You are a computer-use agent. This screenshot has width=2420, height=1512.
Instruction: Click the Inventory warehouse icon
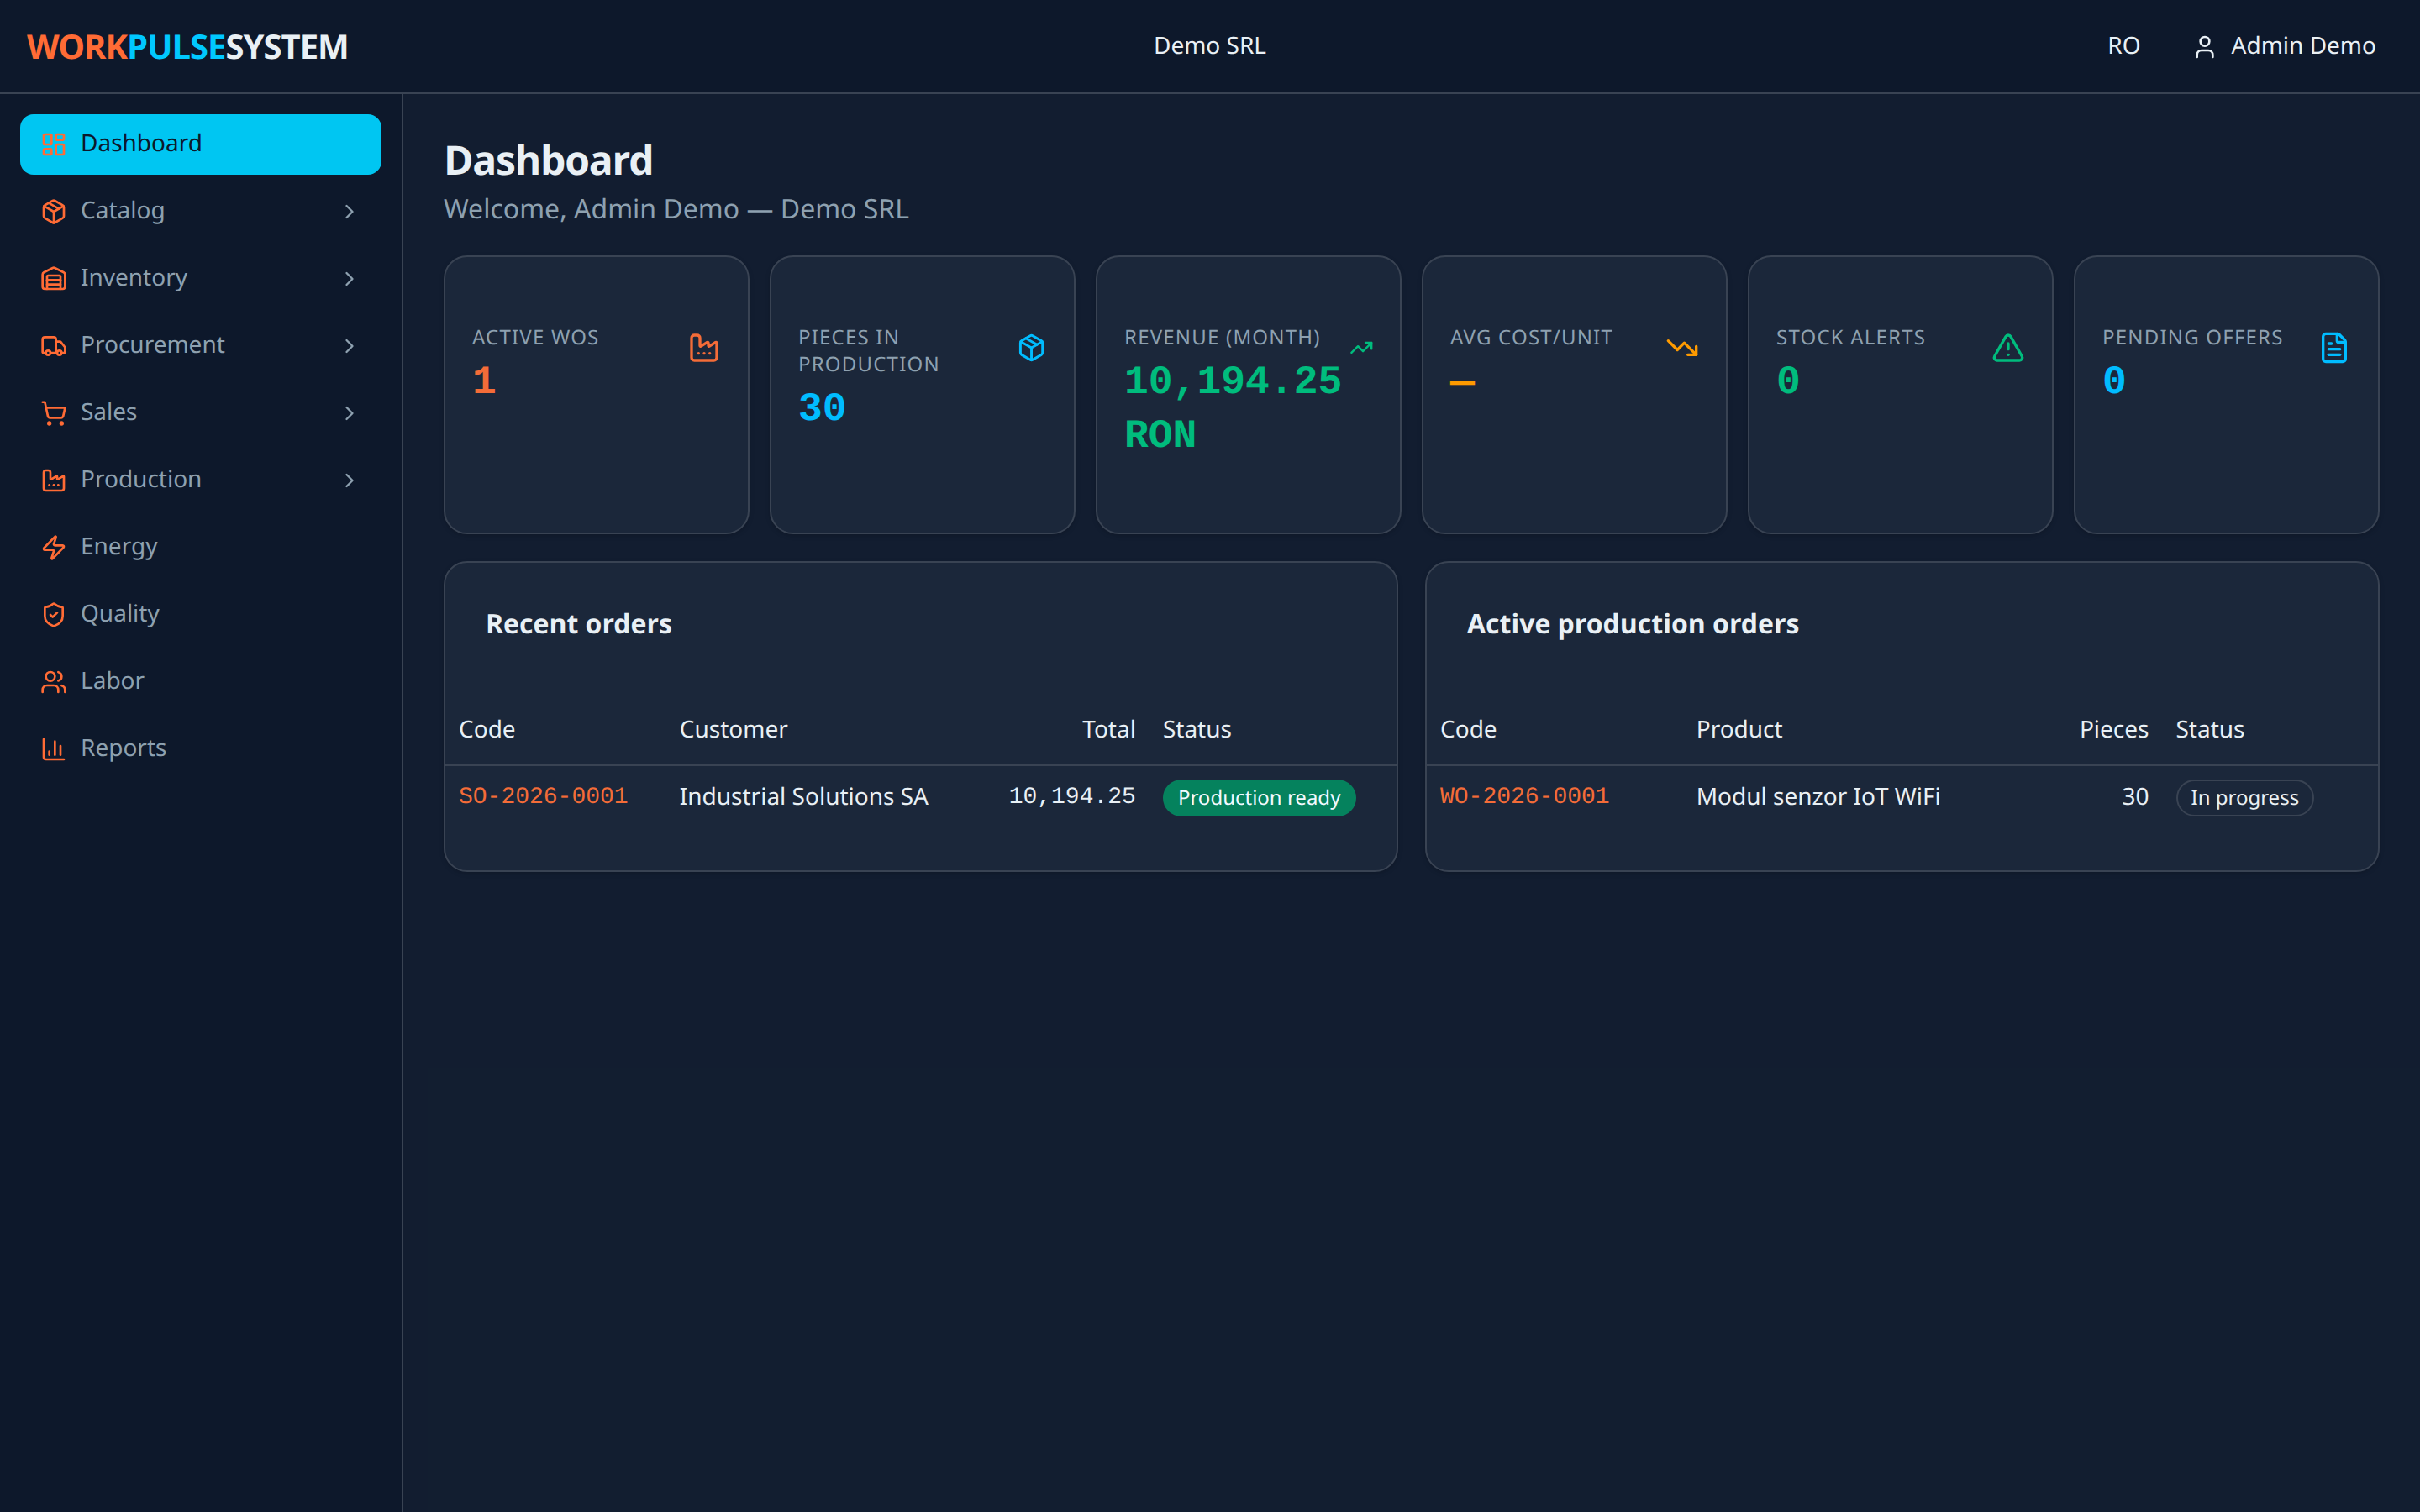coord(54,278)
